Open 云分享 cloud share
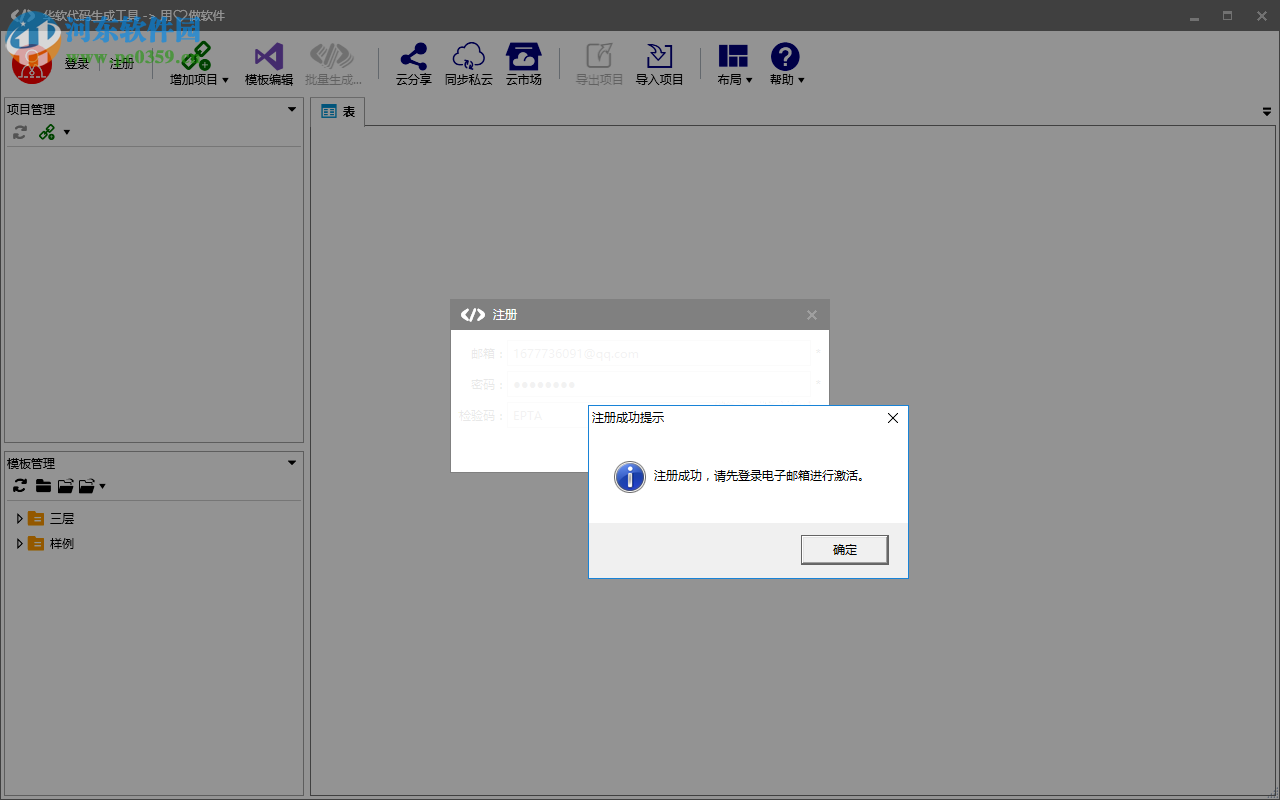 [x=413, y=65]
